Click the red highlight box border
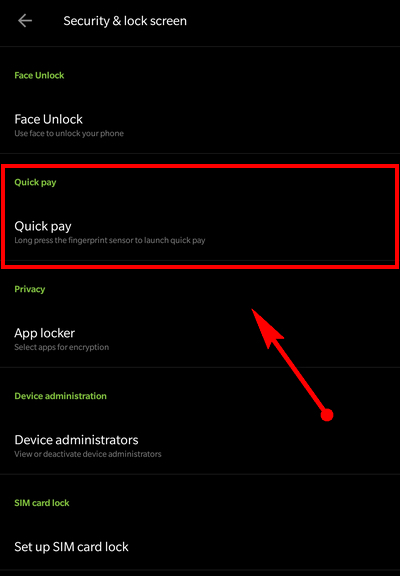Screen dimensions: 400x576 pyautogui.click(x=200, y=166)
